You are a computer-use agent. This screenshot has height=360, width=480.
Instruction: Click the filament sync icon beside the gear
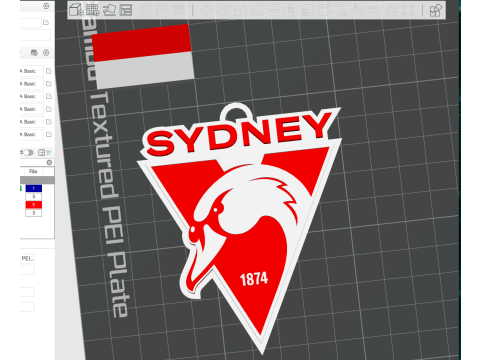[x=34, y=53]
